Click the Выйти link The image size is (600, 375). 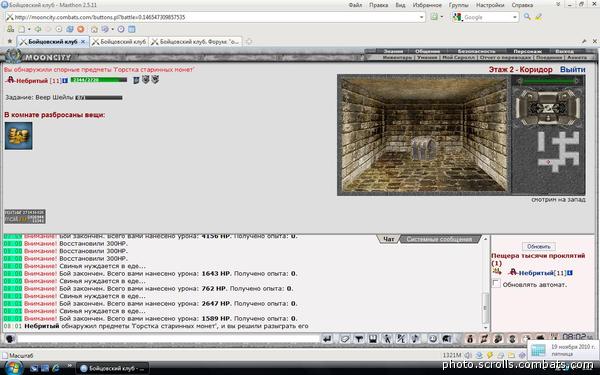(572, 70)
